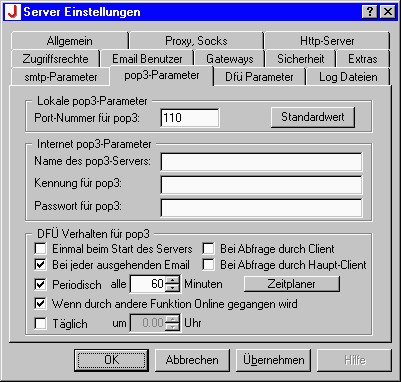This screenshot has height=382, width=401.
Task: Focus the Kennung für pop3 field
Action: [x=261, y=185]
